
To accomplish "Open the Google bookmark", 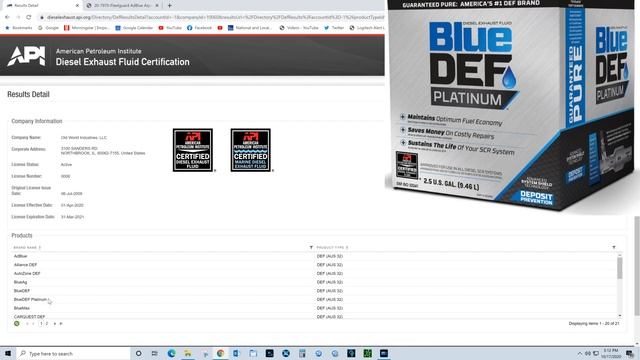I will (x=49, y=28).
